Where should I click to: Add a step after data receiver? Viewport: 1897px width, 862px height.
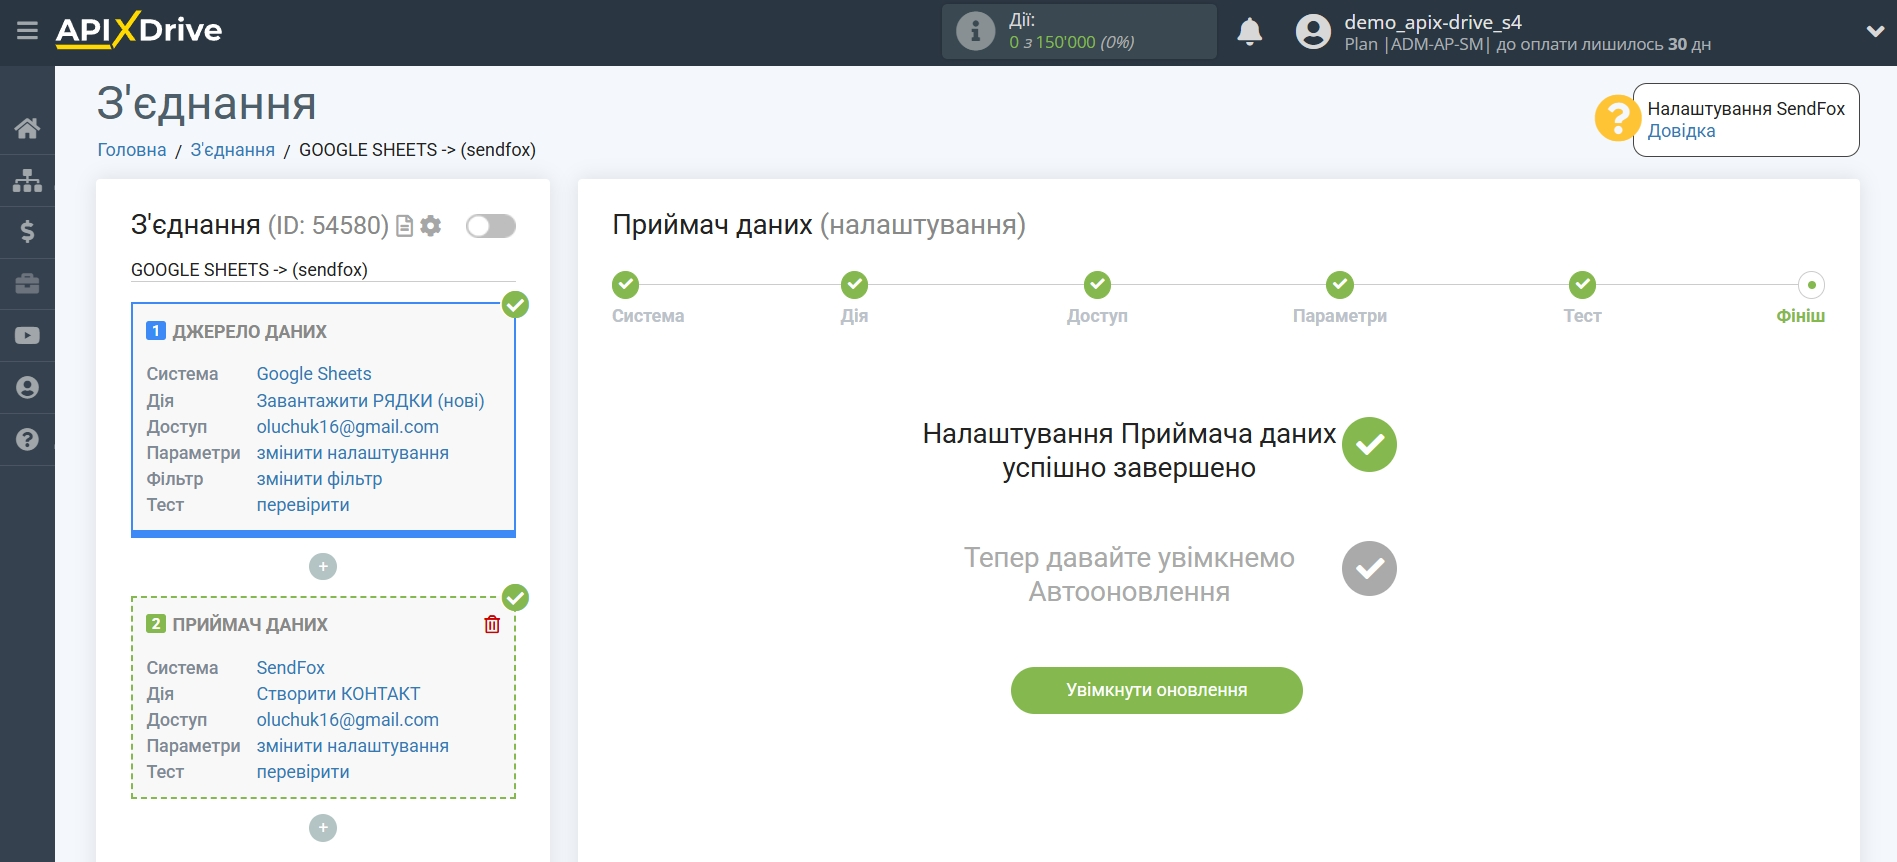pos(323,828)
